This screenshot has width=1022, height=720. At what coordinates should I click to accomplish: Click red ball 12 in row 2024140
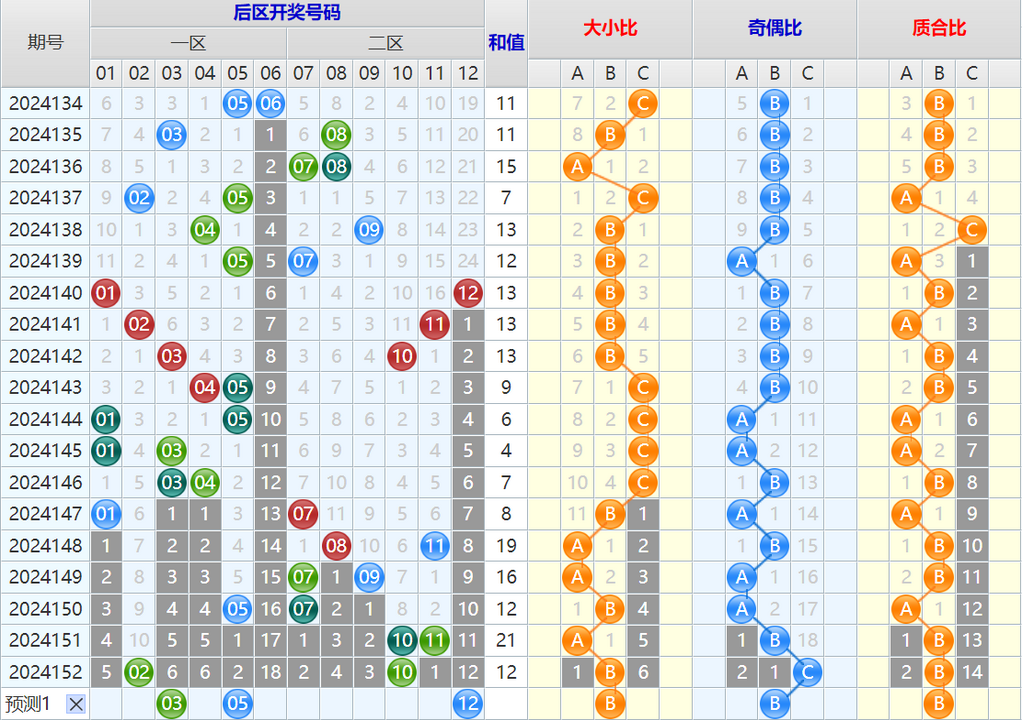(x=468, y=293)
